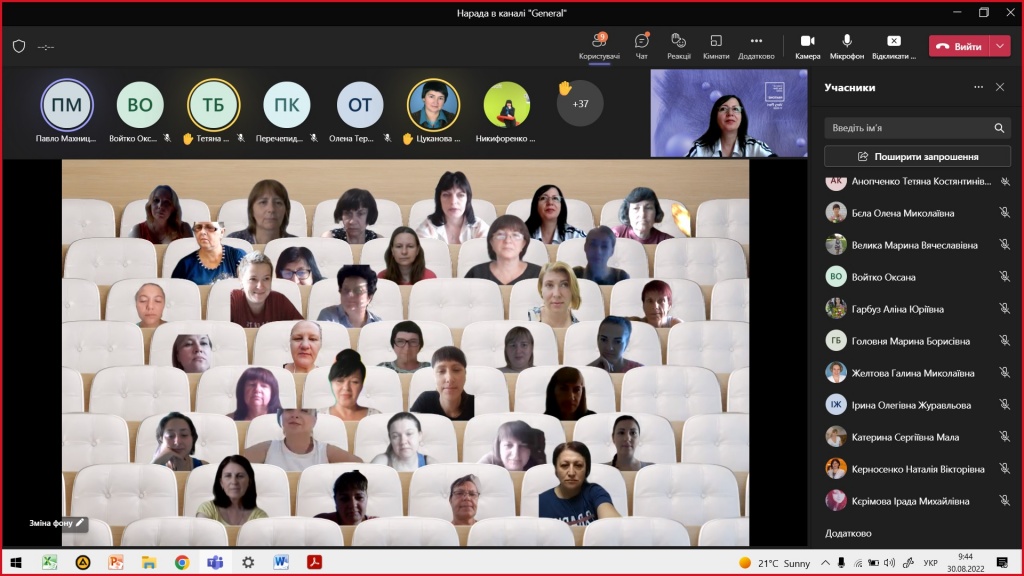
Task: Open the Вийти button dropdown arrow
Action: click(1000, 46)
